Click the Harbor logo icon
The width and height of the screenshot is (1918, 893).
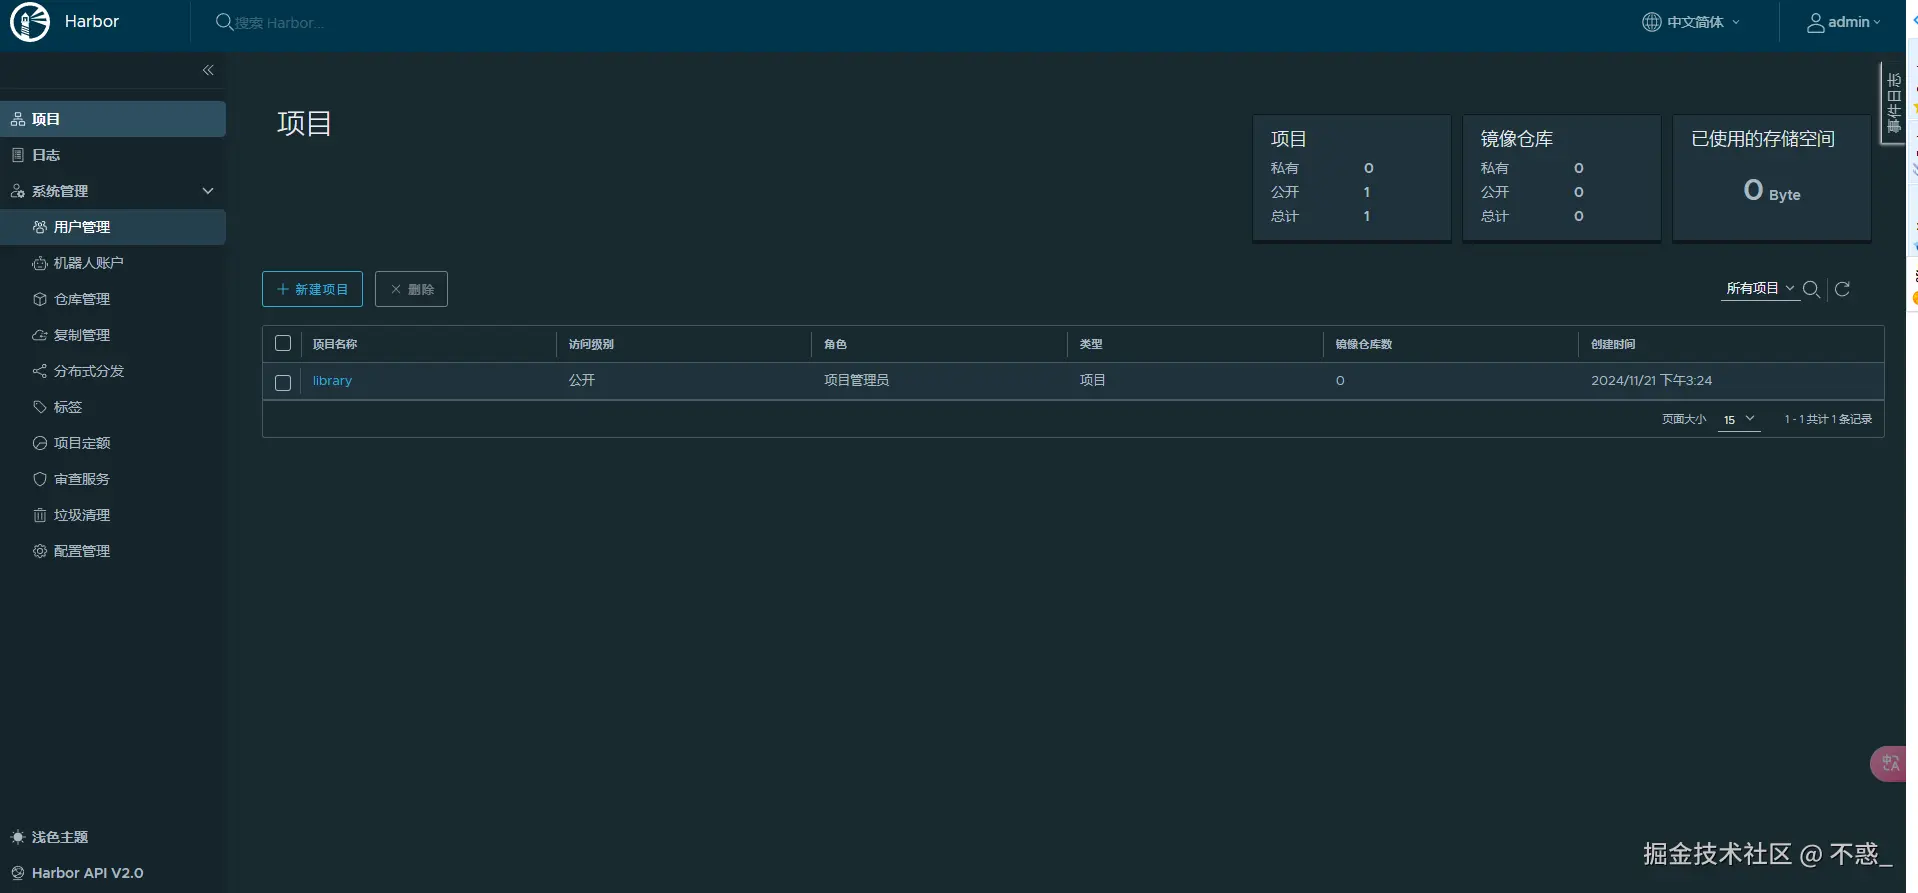pos(30,22)
